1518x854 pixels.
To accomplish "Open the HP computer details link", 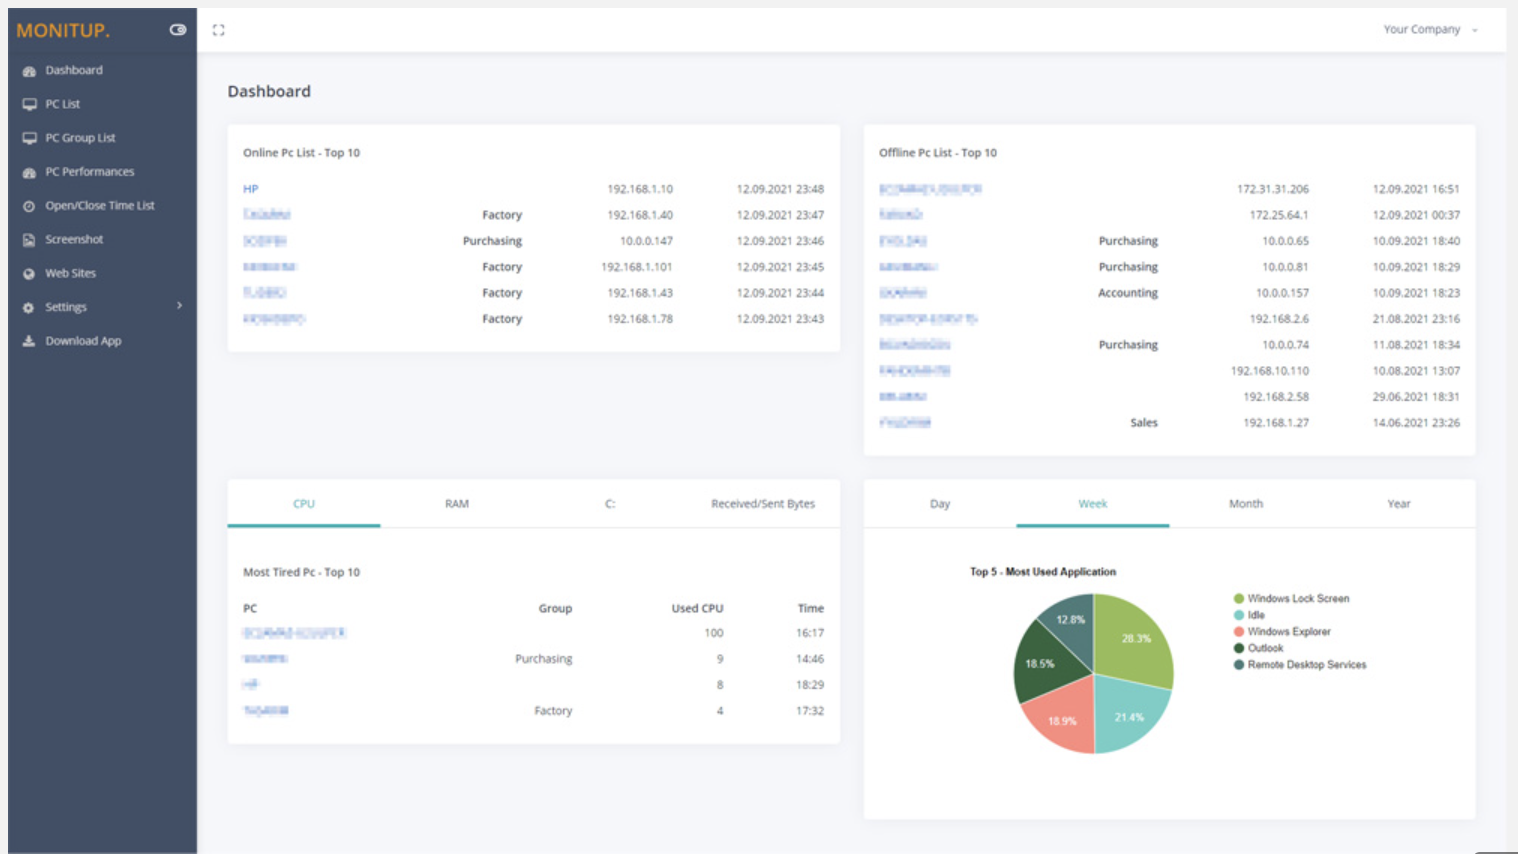I will point(251,188).
